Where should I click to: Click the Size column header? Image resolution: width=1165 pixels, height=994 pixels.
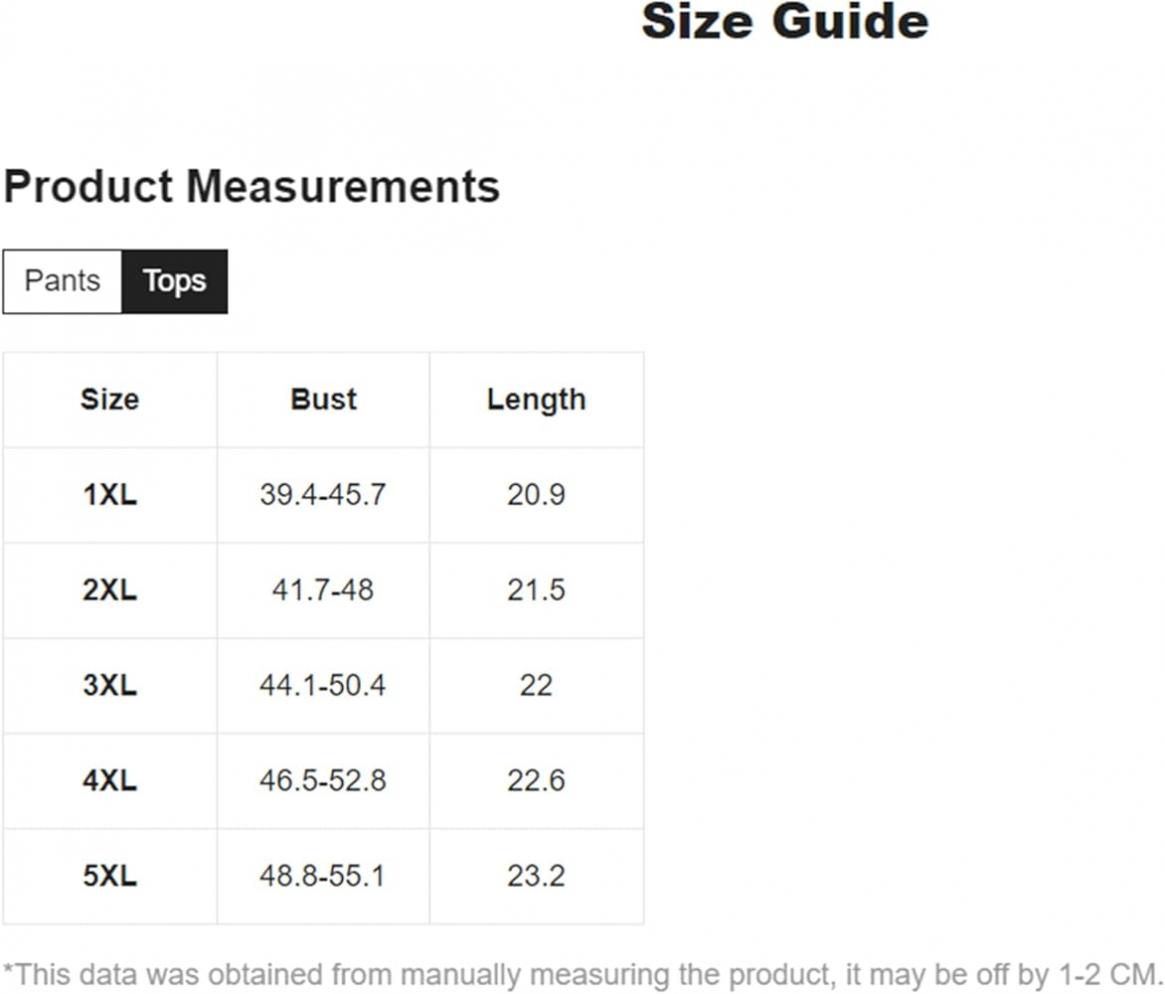[110, 400]
